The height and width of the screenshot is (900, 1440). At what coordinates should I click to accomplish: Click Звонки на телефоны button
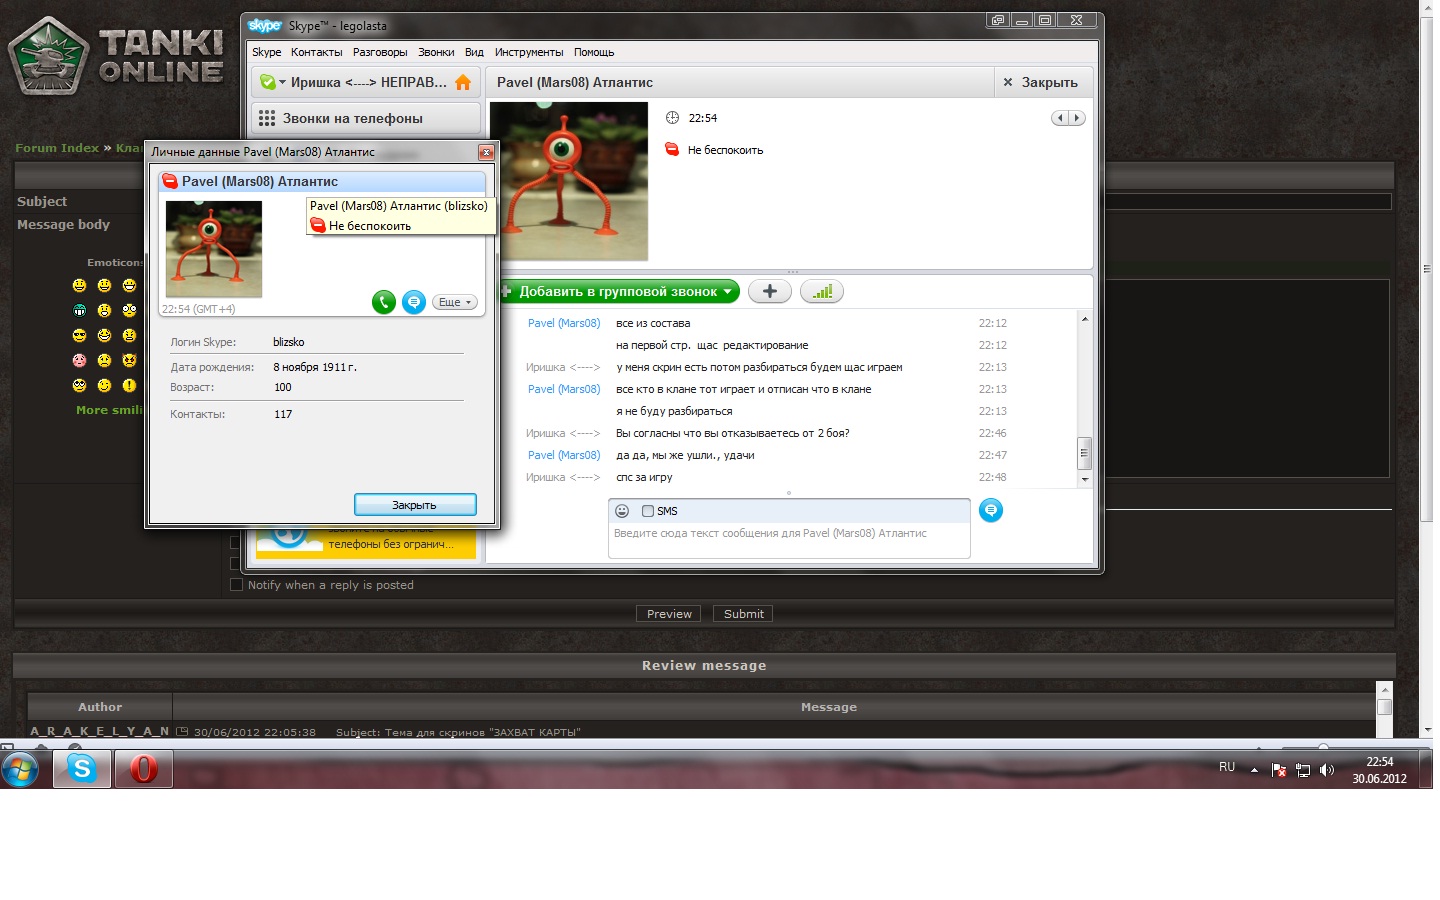point(366,118)
